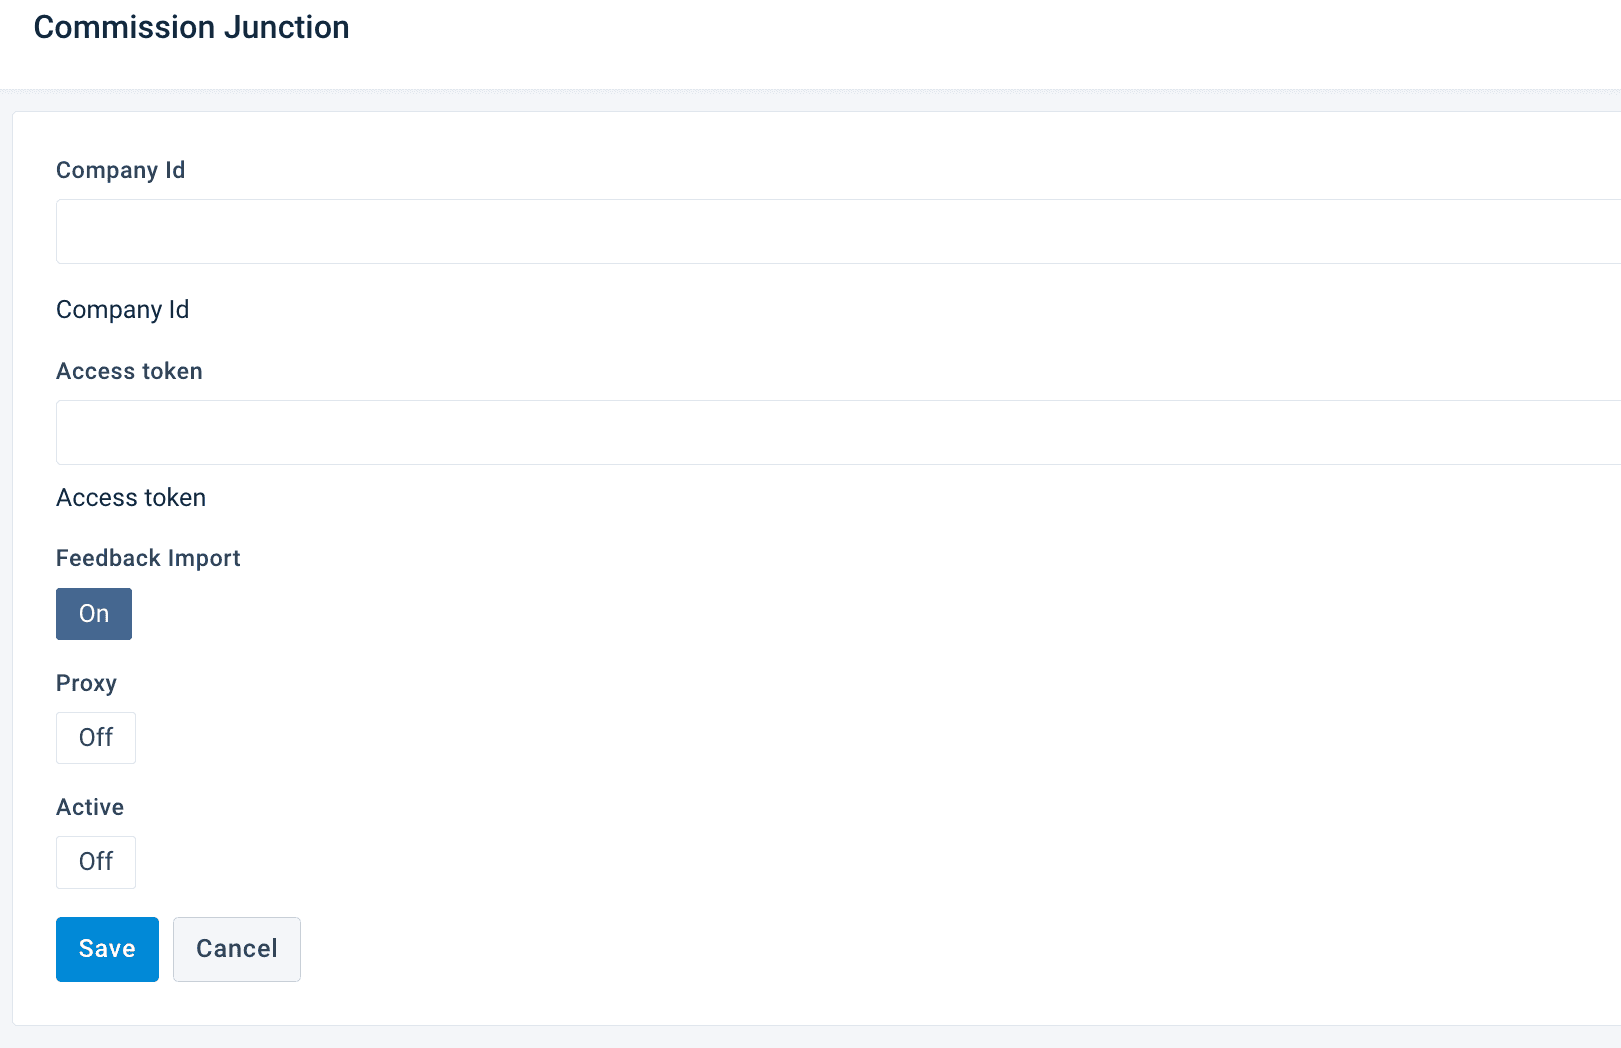Select Company Id help text below field
1621x1048 pixels.
pyautogui.click(x=122, y=310)
